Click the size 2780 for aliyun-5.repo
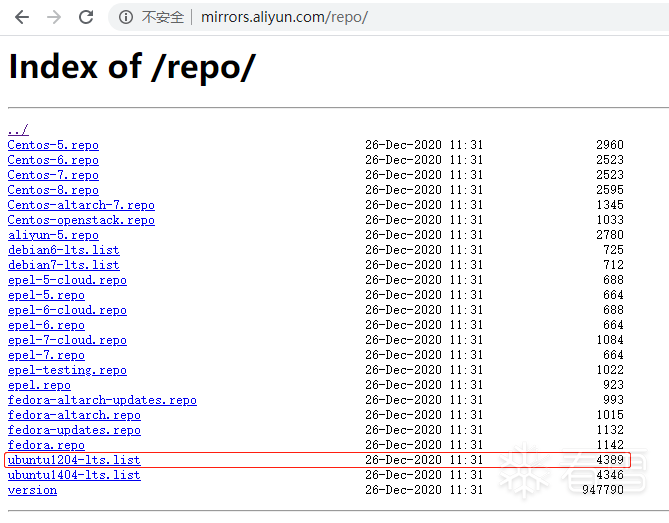Image resolution: width=669 pixels, height=523 pixels. (610, 235)
